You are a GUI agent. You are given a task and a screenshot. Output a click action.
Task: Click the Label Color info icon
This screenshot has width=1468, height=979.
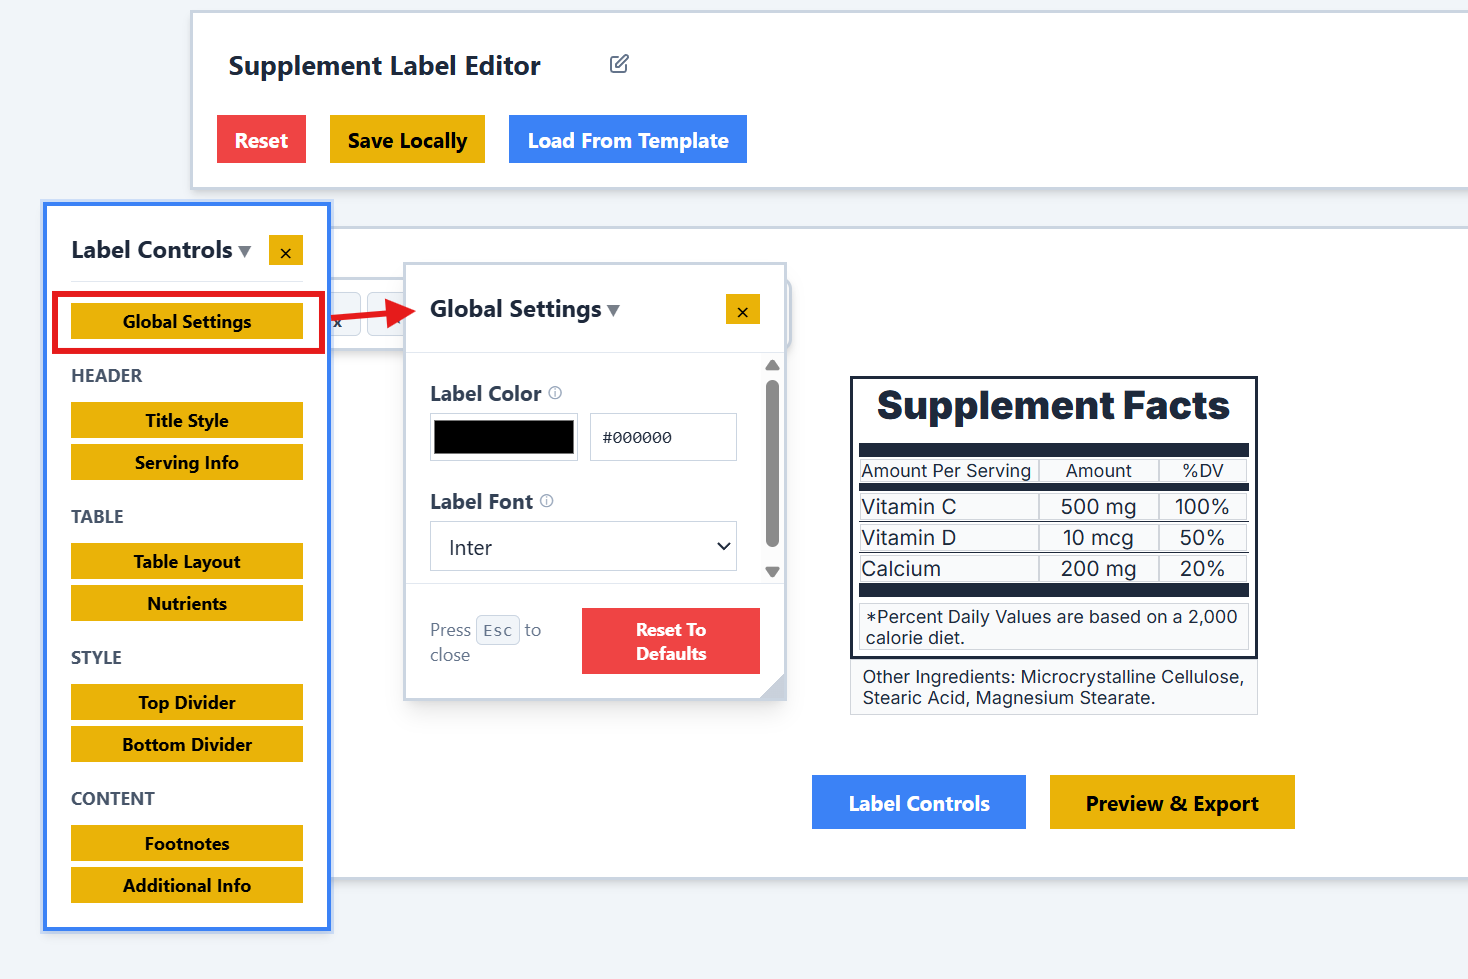pos(555,393)
